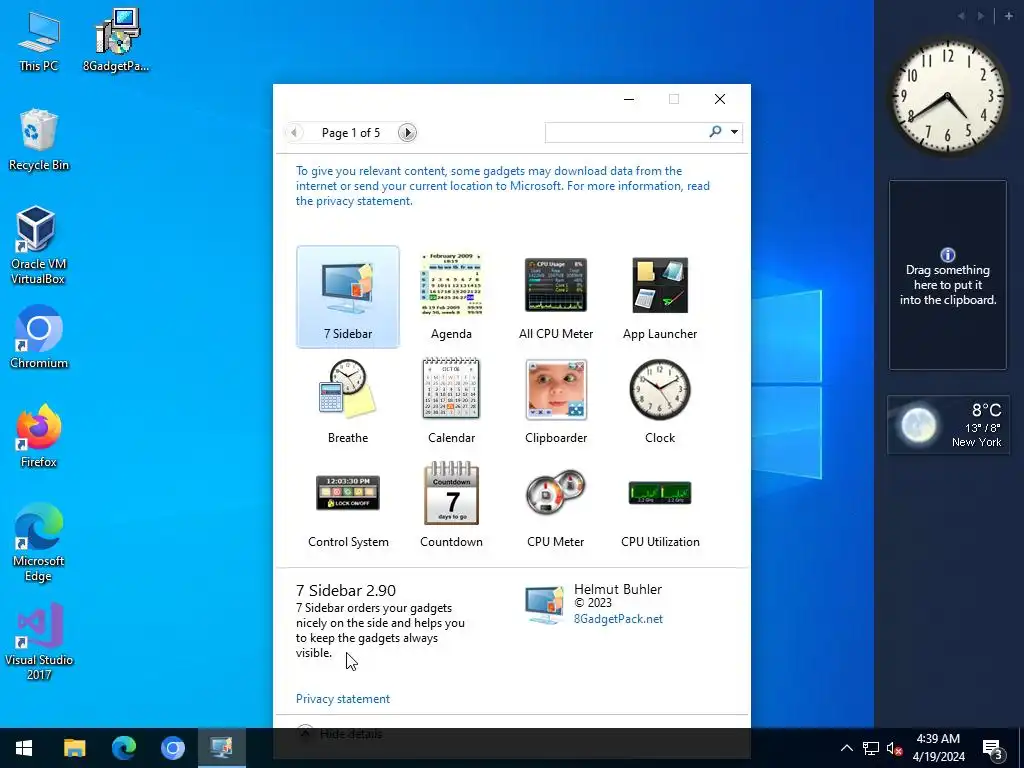Click the gadget search input field

click(x=626, y=132)
